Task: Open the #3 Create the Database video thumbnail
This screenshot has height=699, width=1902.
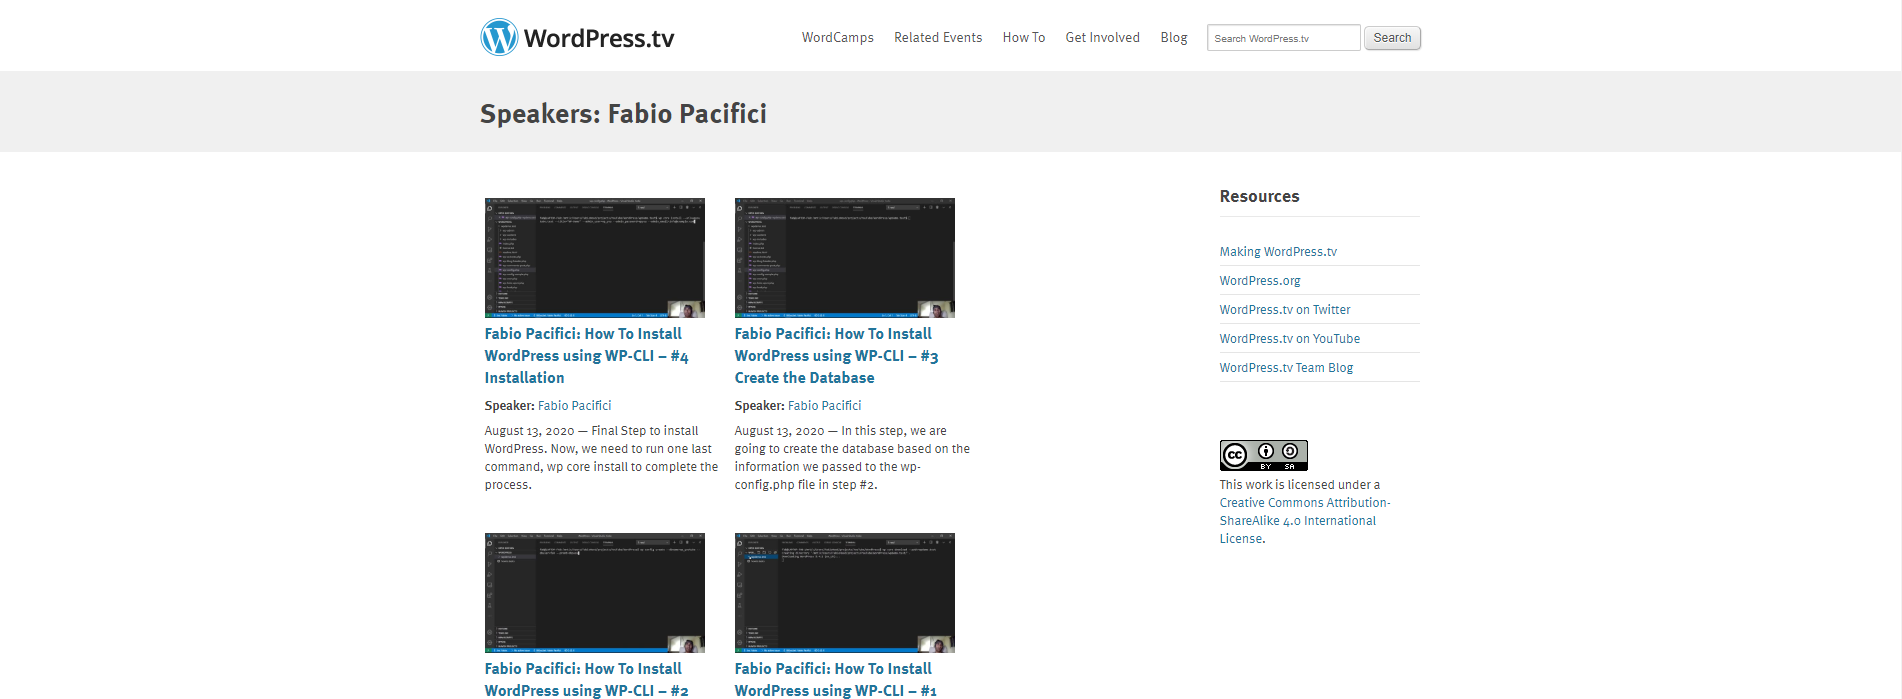Action: coord(845,258)
